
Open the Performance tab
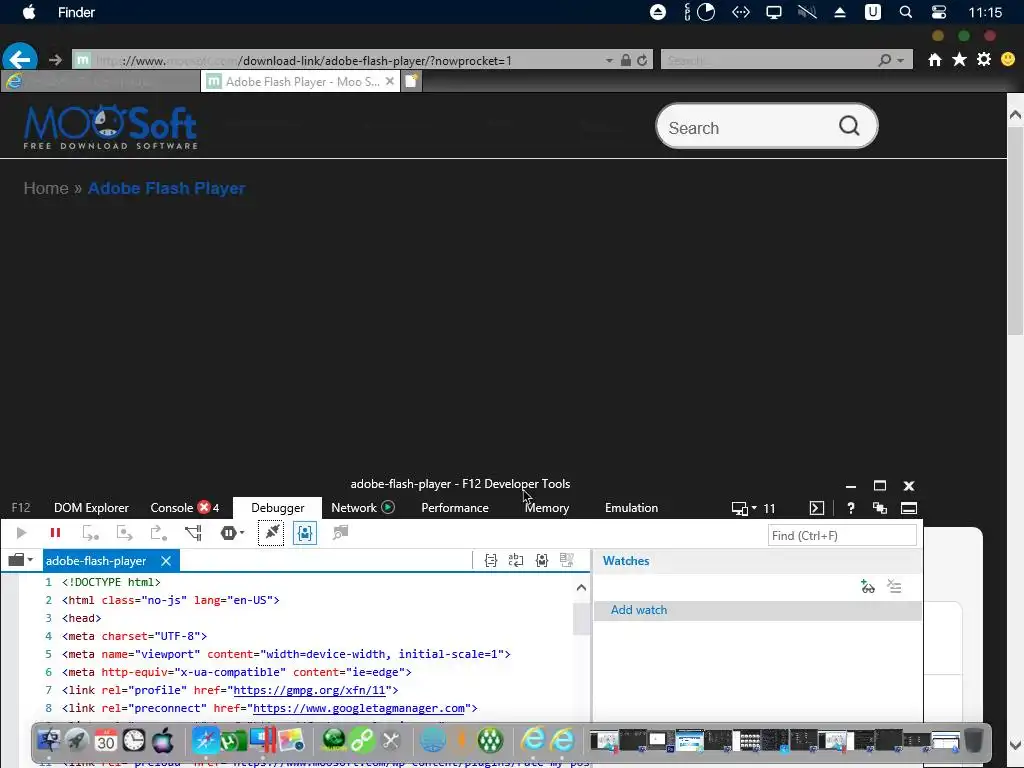(x=455, y=508)
